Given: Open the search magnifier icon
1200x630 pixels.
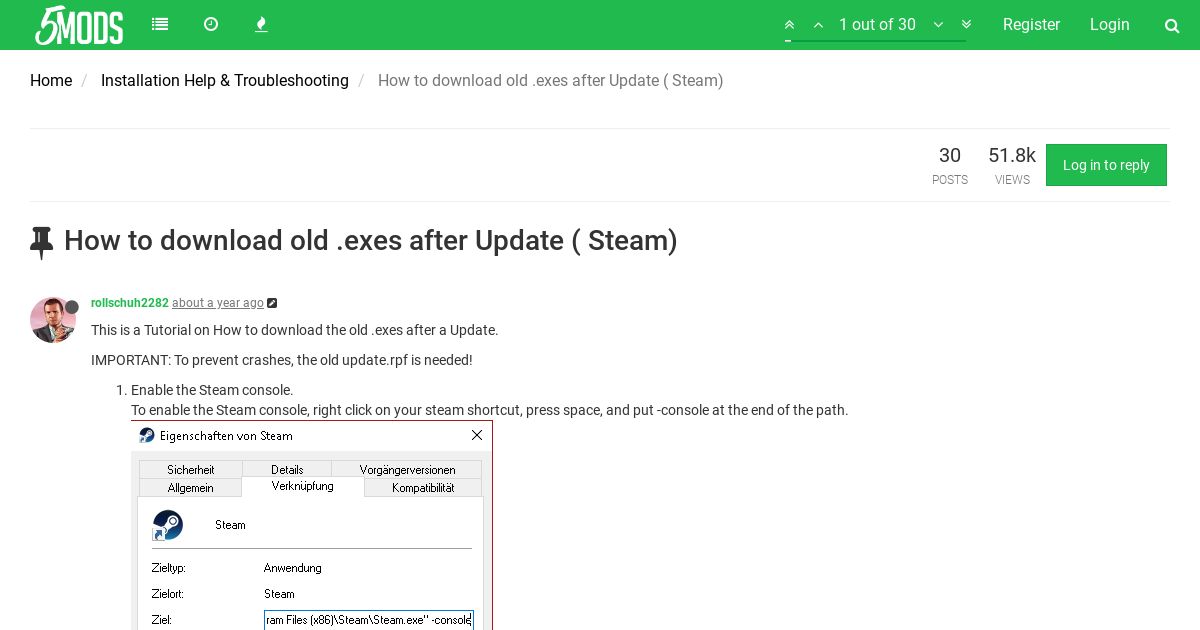Looking at the screenshot, I should tap(1172, 26).
